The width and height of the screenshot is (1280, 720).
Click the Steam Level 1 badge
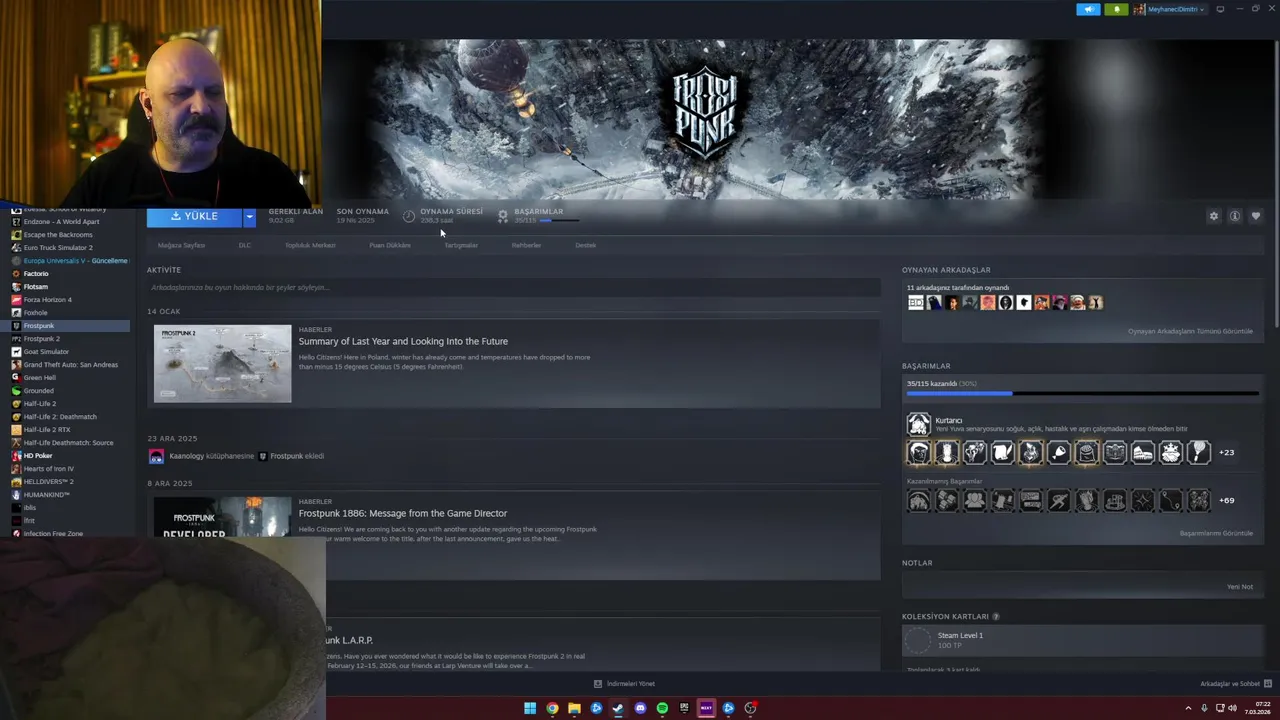tap(918, 640)
